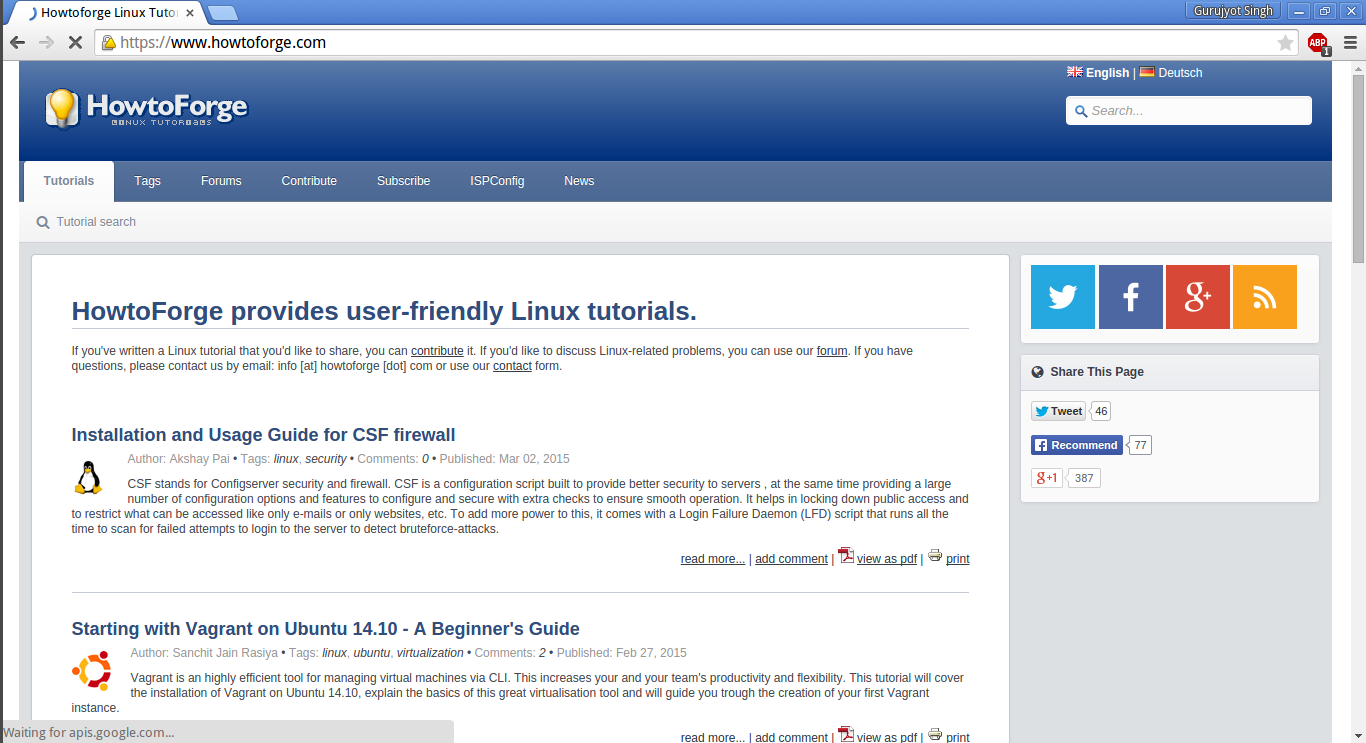Image resolution: width=1366 pixels, height=743 pixels.
Task: Click the Gurujyot Singh profile button
Action: click(1234, 11)
